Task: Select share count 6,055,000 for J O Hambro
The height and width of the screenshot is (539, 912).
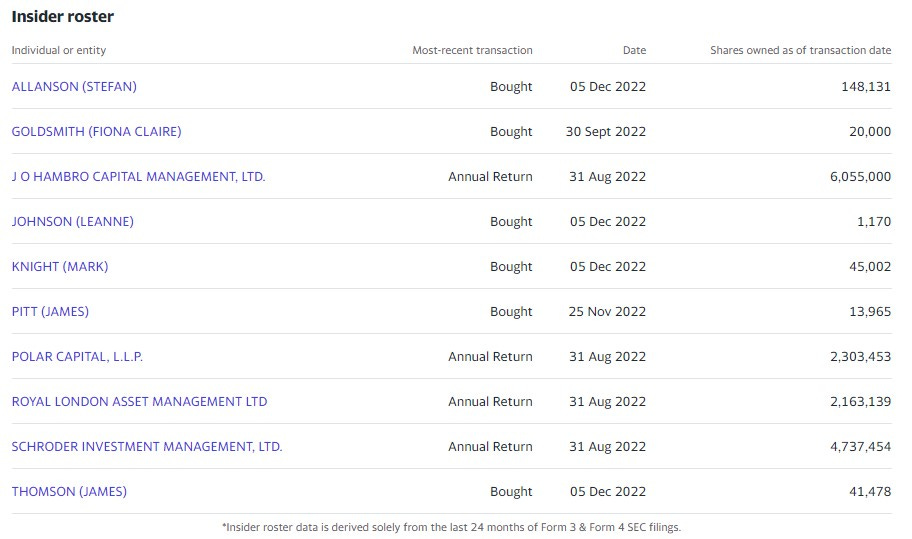Action: pos(860,177)
